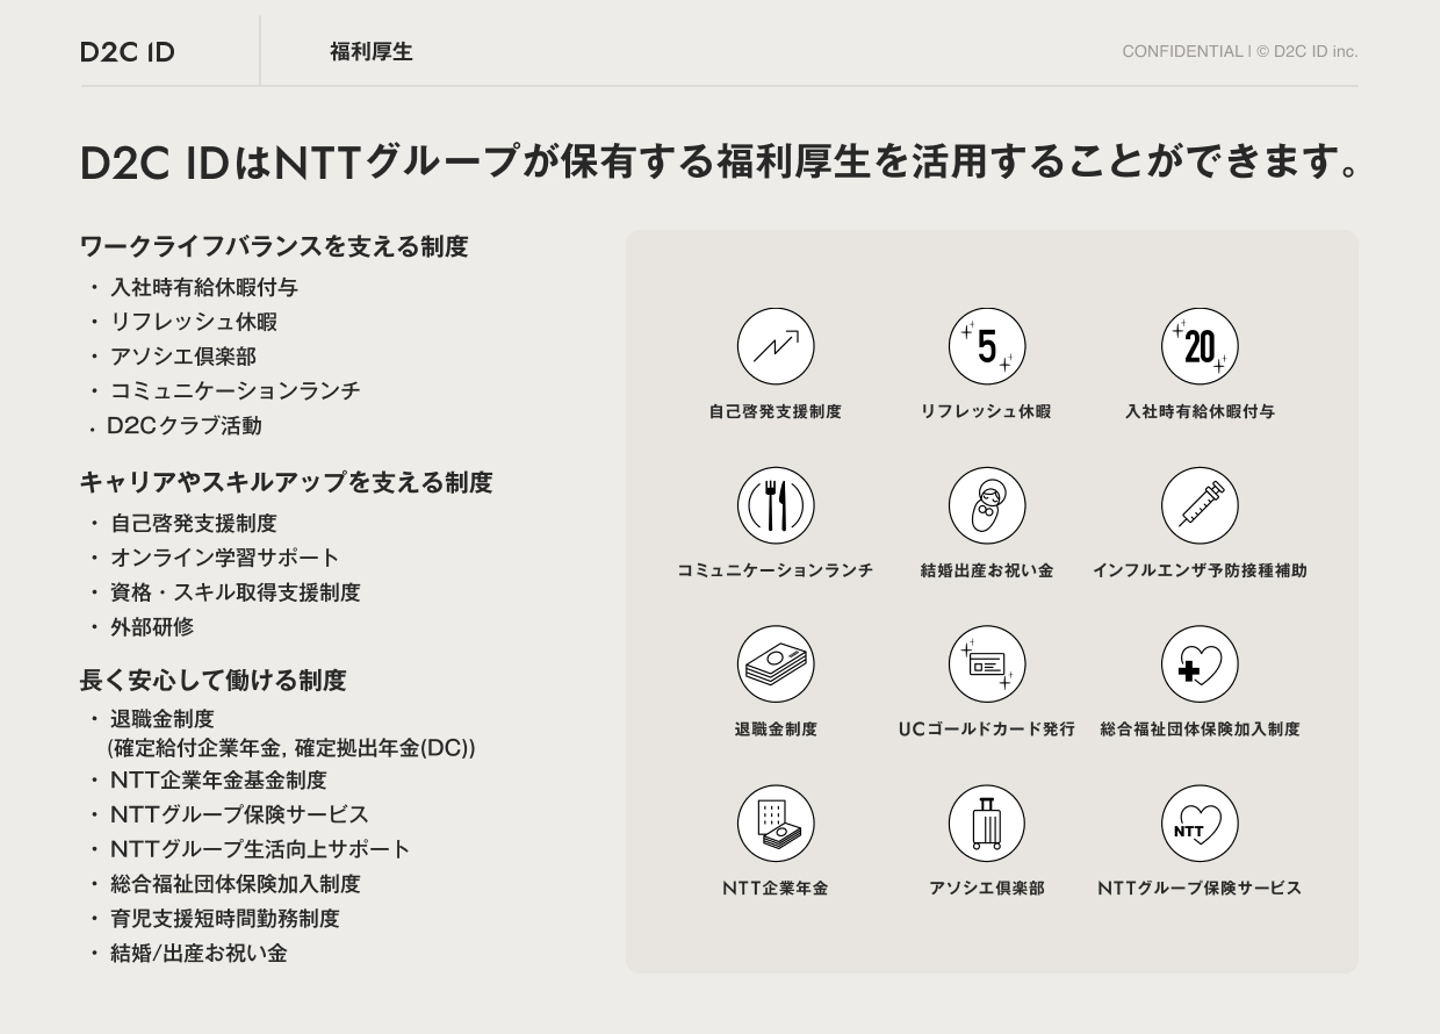Click the 自己啓発支援制度 bullet under キャリア heading
The height and width of the screenshot is (1034, 1440).
pyautogui.click(x=193, y=523)
